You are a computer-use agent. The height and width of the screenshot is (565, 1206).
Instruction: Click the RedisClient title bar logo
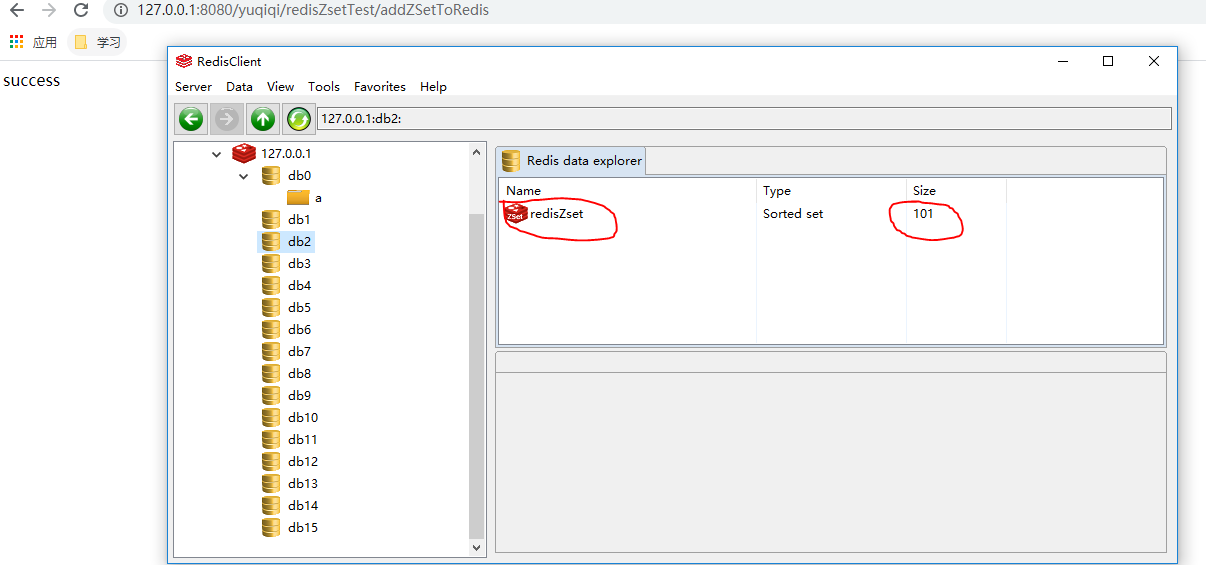coord(183,61)
